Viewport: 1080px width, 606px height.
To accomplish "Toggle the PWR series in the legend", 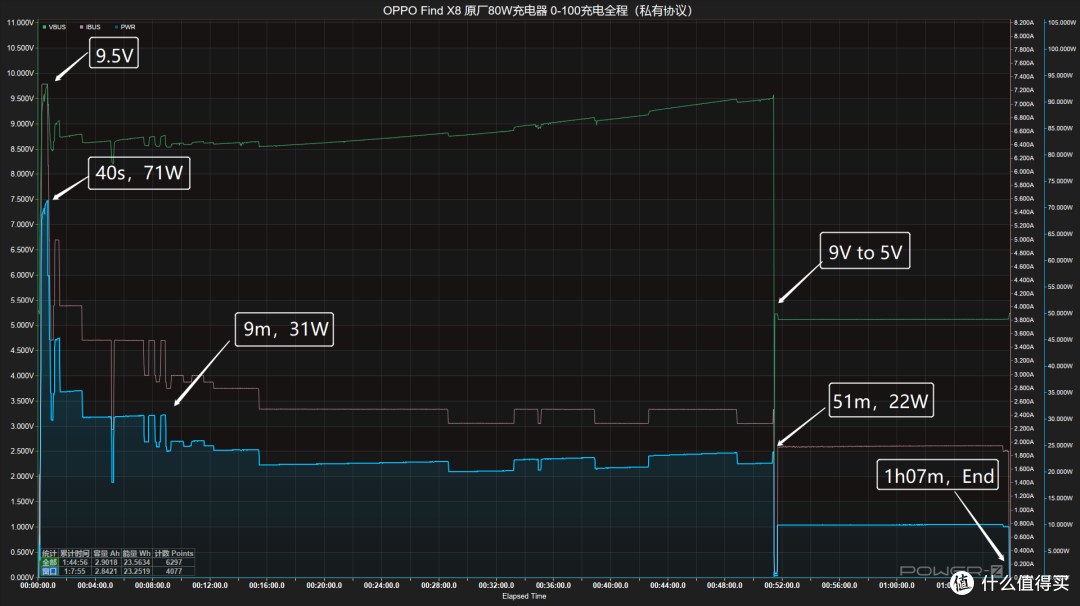I will (125, 28).
